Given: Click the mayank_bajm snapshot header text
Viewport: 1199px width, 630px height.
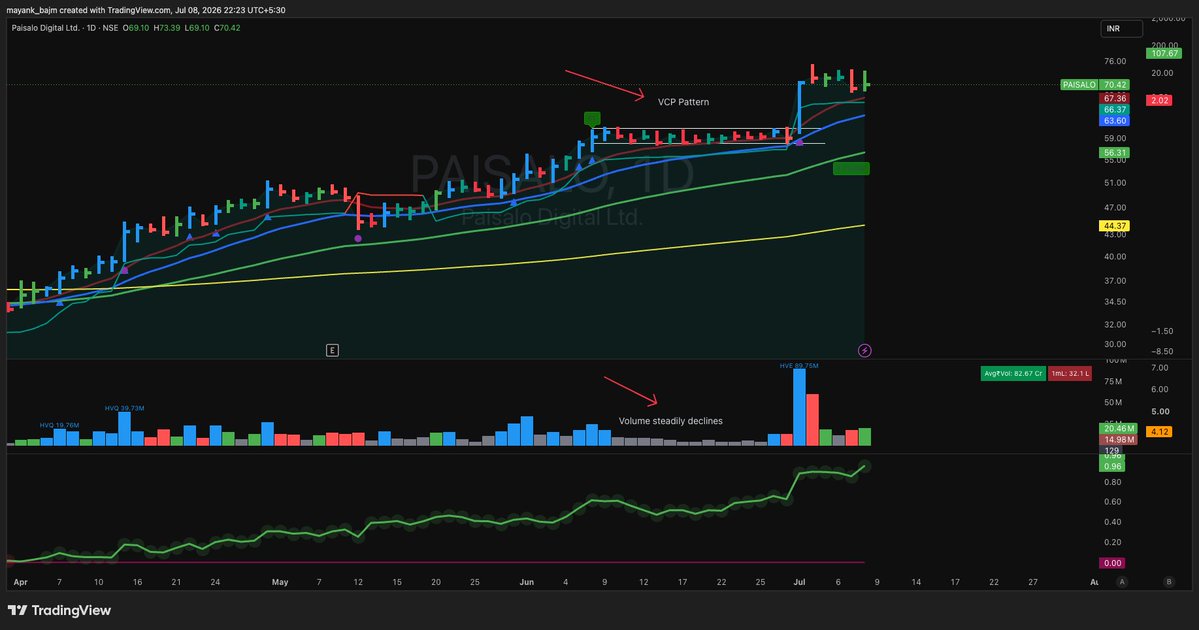Looking at the screenshot, I should (x=146, y=10).
